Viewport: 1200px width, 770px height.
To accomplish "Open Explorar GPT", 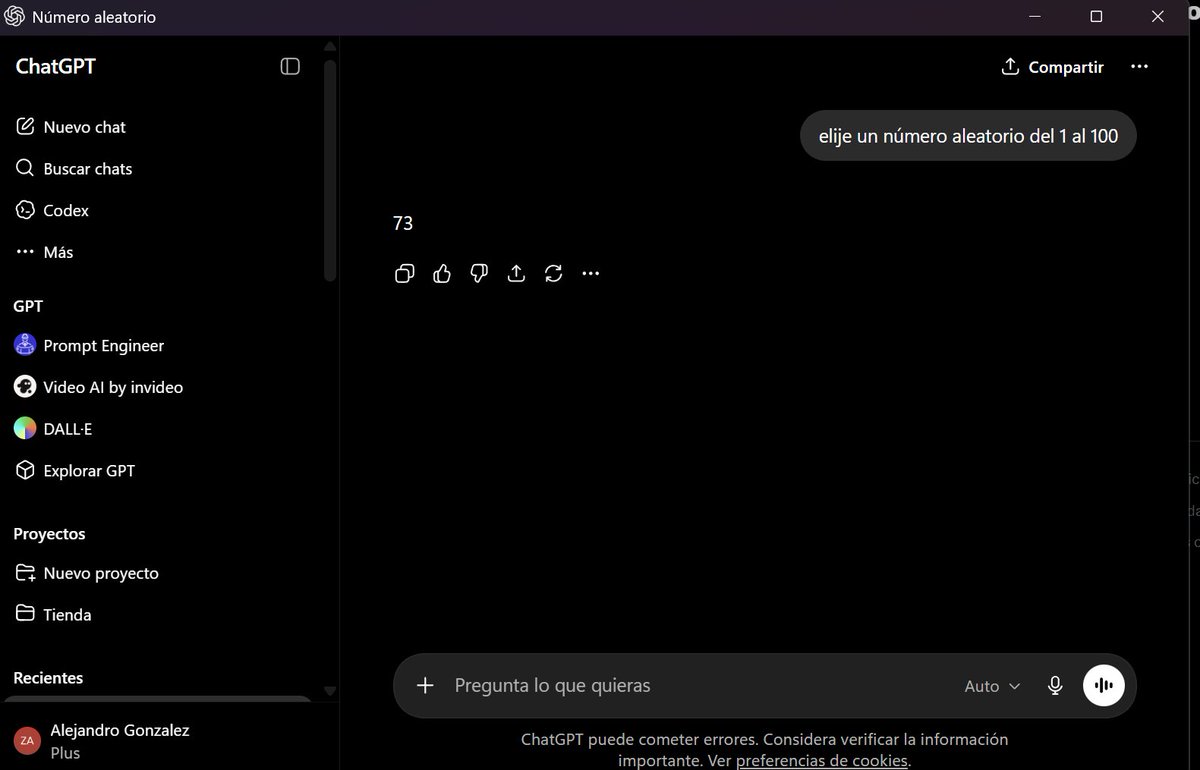I will (x=89, y=471).
